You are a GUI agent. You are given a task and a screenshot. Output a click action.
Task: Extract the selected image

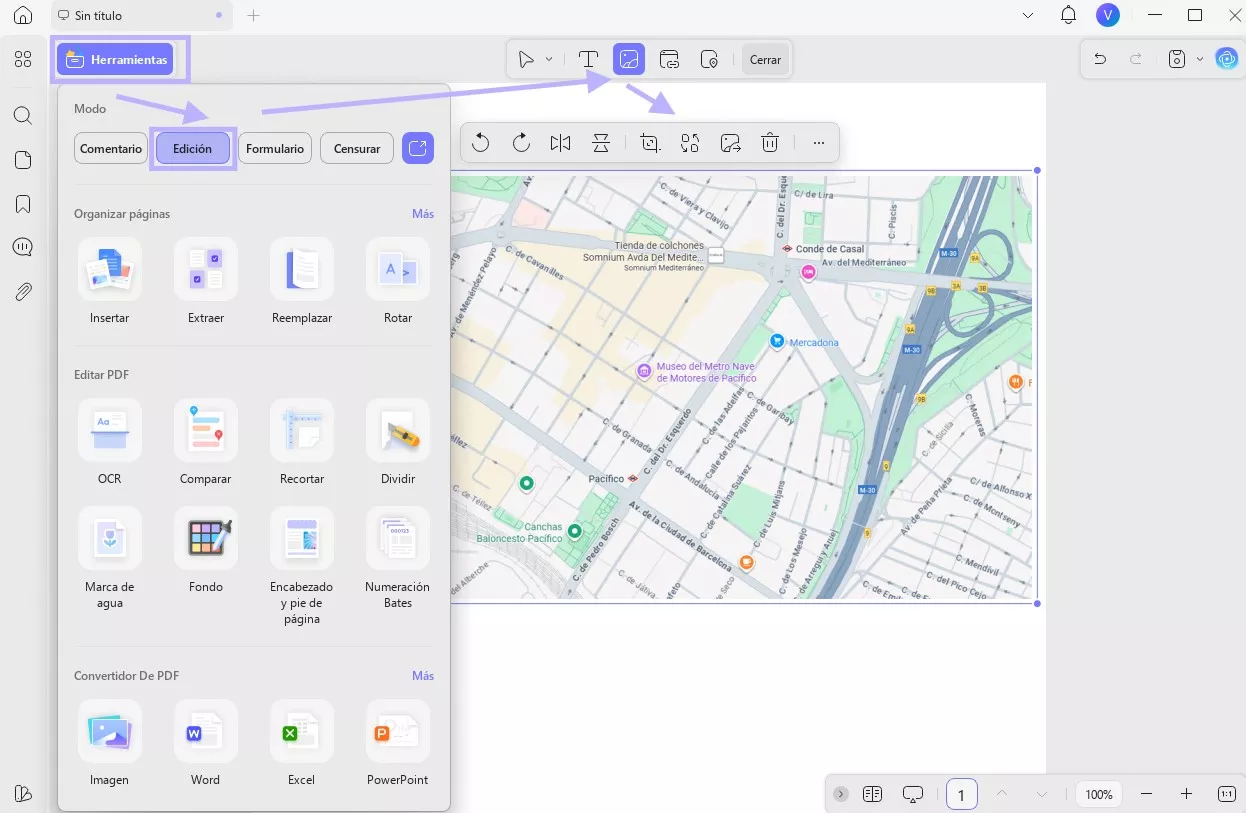point(730,143)
